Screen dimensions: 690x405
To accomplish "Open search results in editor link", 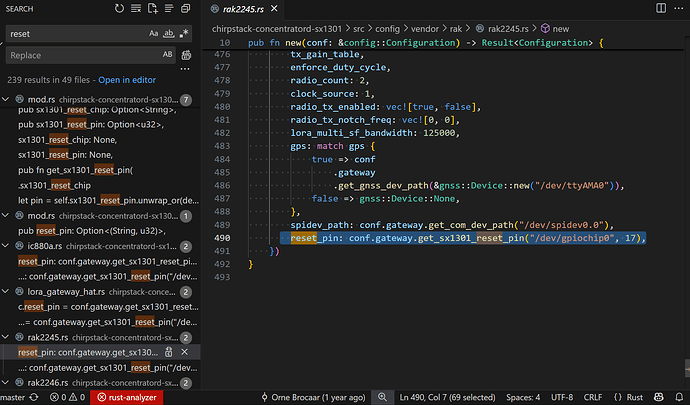I will point(127,80).
